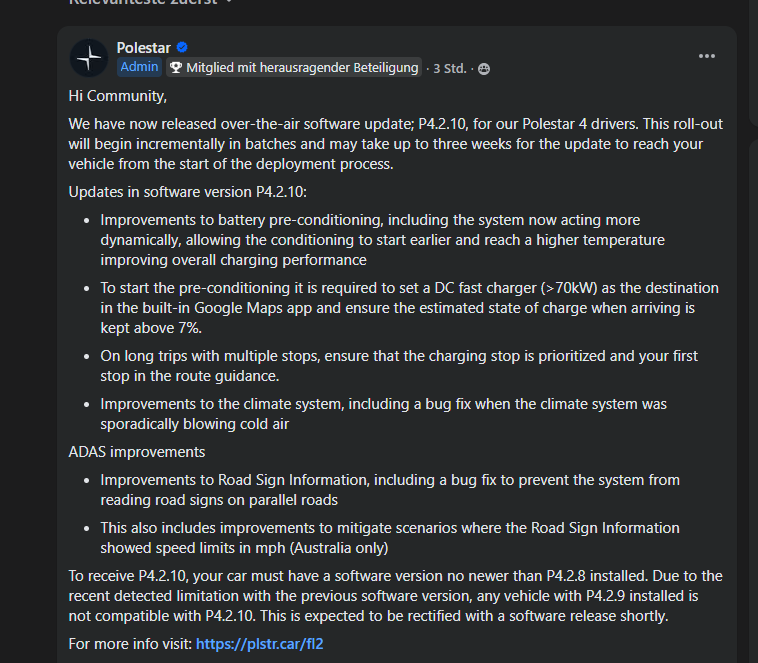Click the "Hi Community," greeting line
This screenshot has height=663, width=758.
click(118, 96)
